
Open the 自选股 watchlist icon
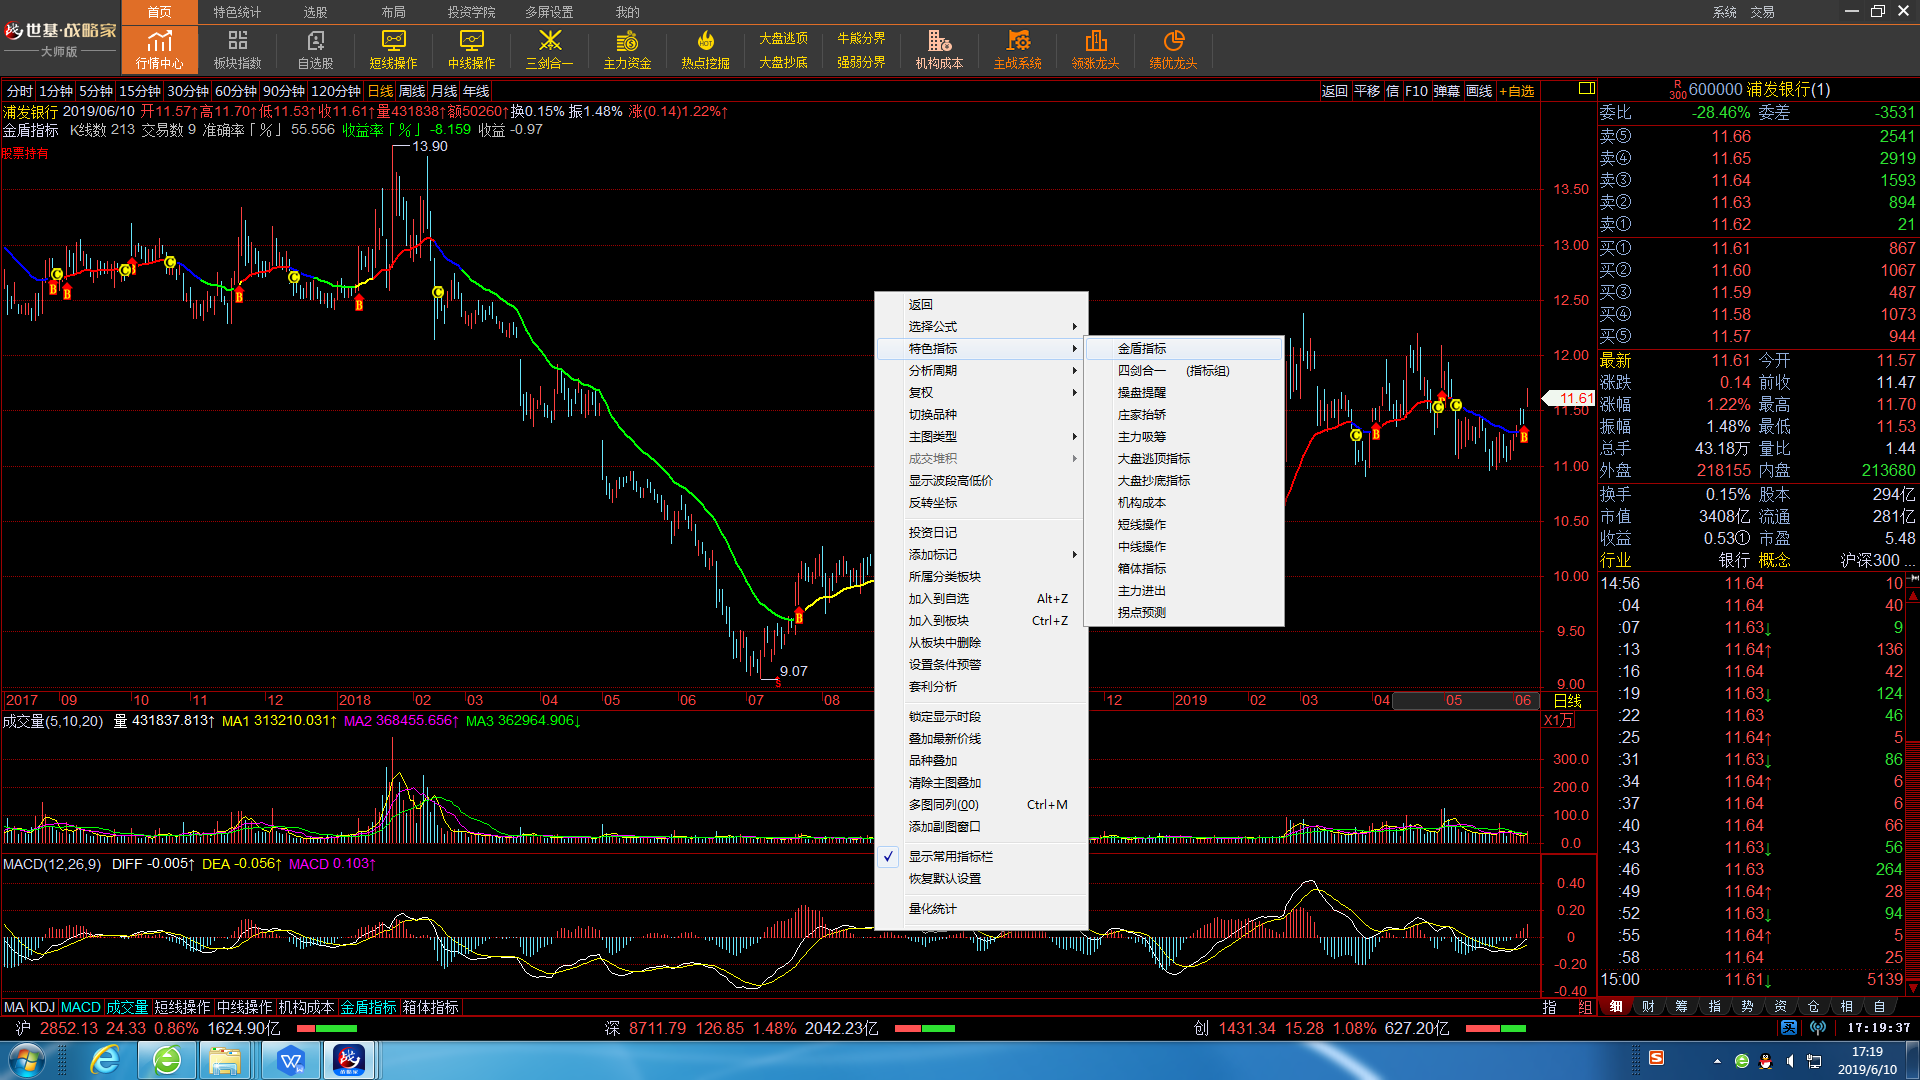[x=315, y=49]
